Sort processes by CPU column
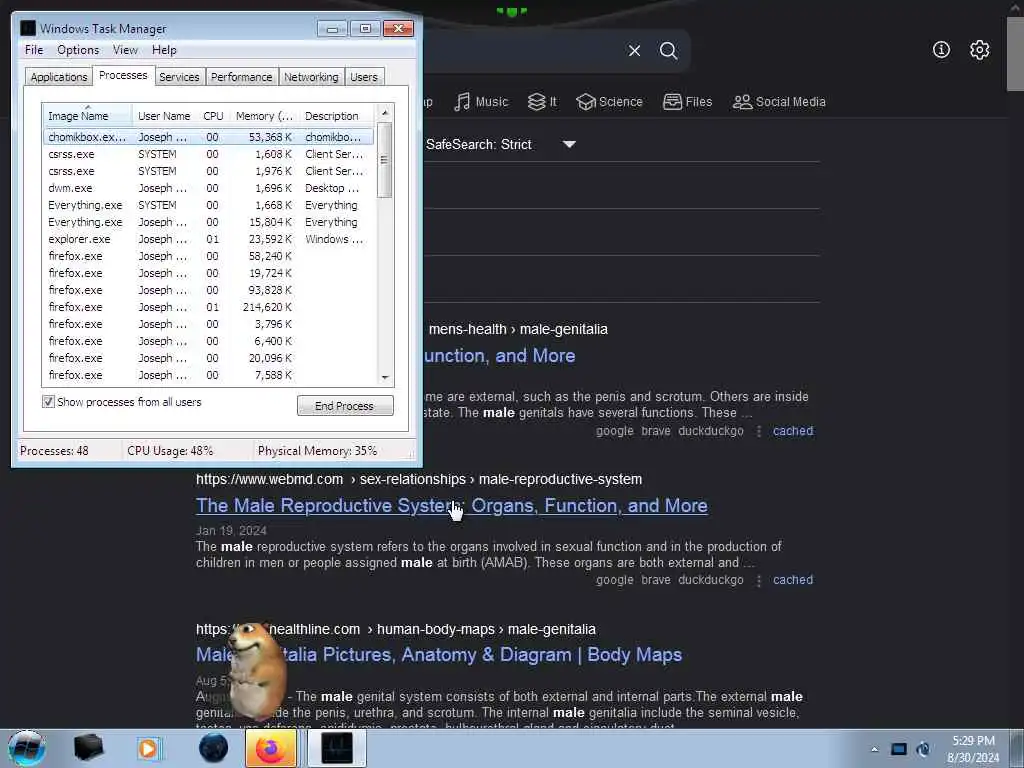Screen dimensions: 1024x768 (213, 116)
